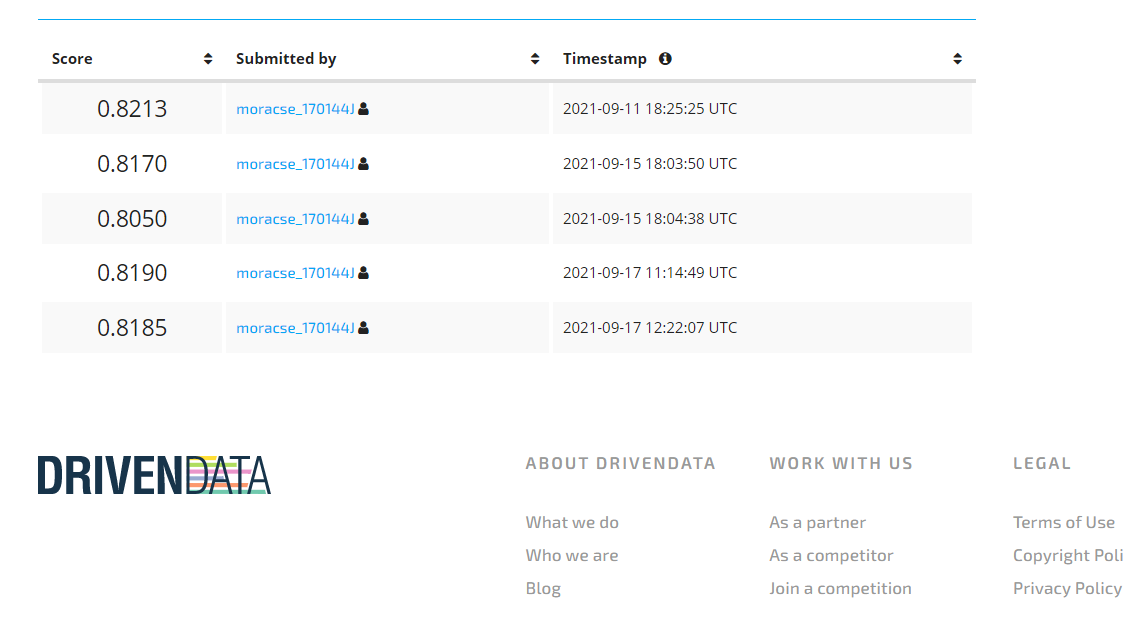Image resolution: width=1124 pixels, height=632 pixels.
Task: Click the DrivenData logo
Action: point(154,475)
